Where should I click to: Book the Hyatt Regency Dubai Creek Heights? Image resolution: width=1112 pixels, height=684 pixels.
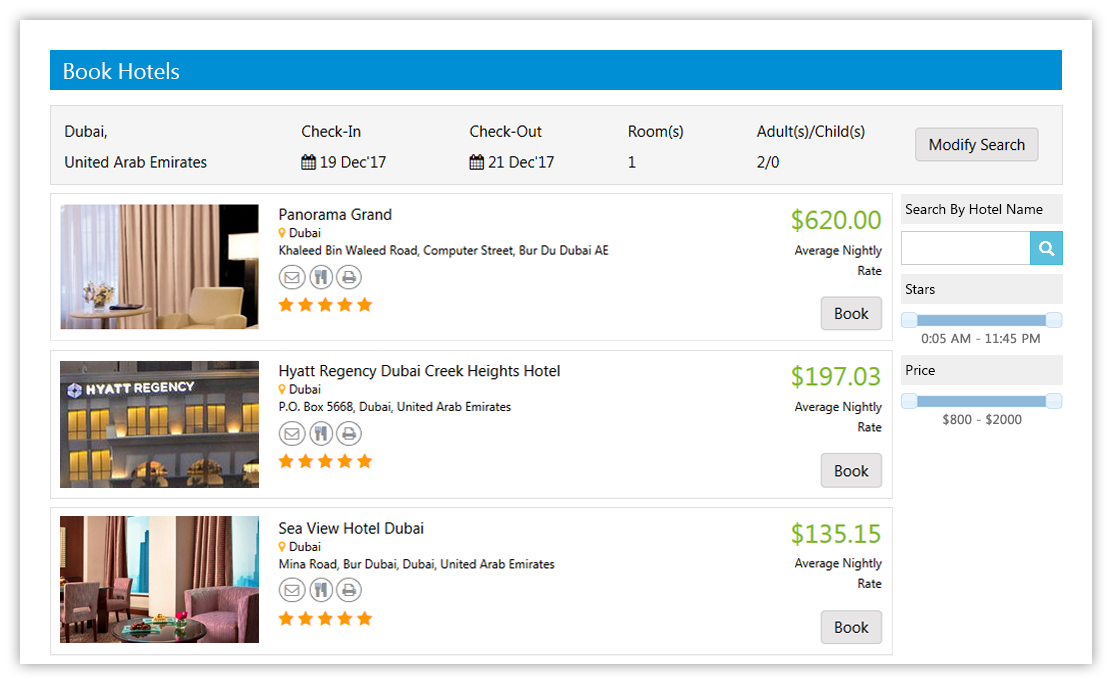click(850, 471)
